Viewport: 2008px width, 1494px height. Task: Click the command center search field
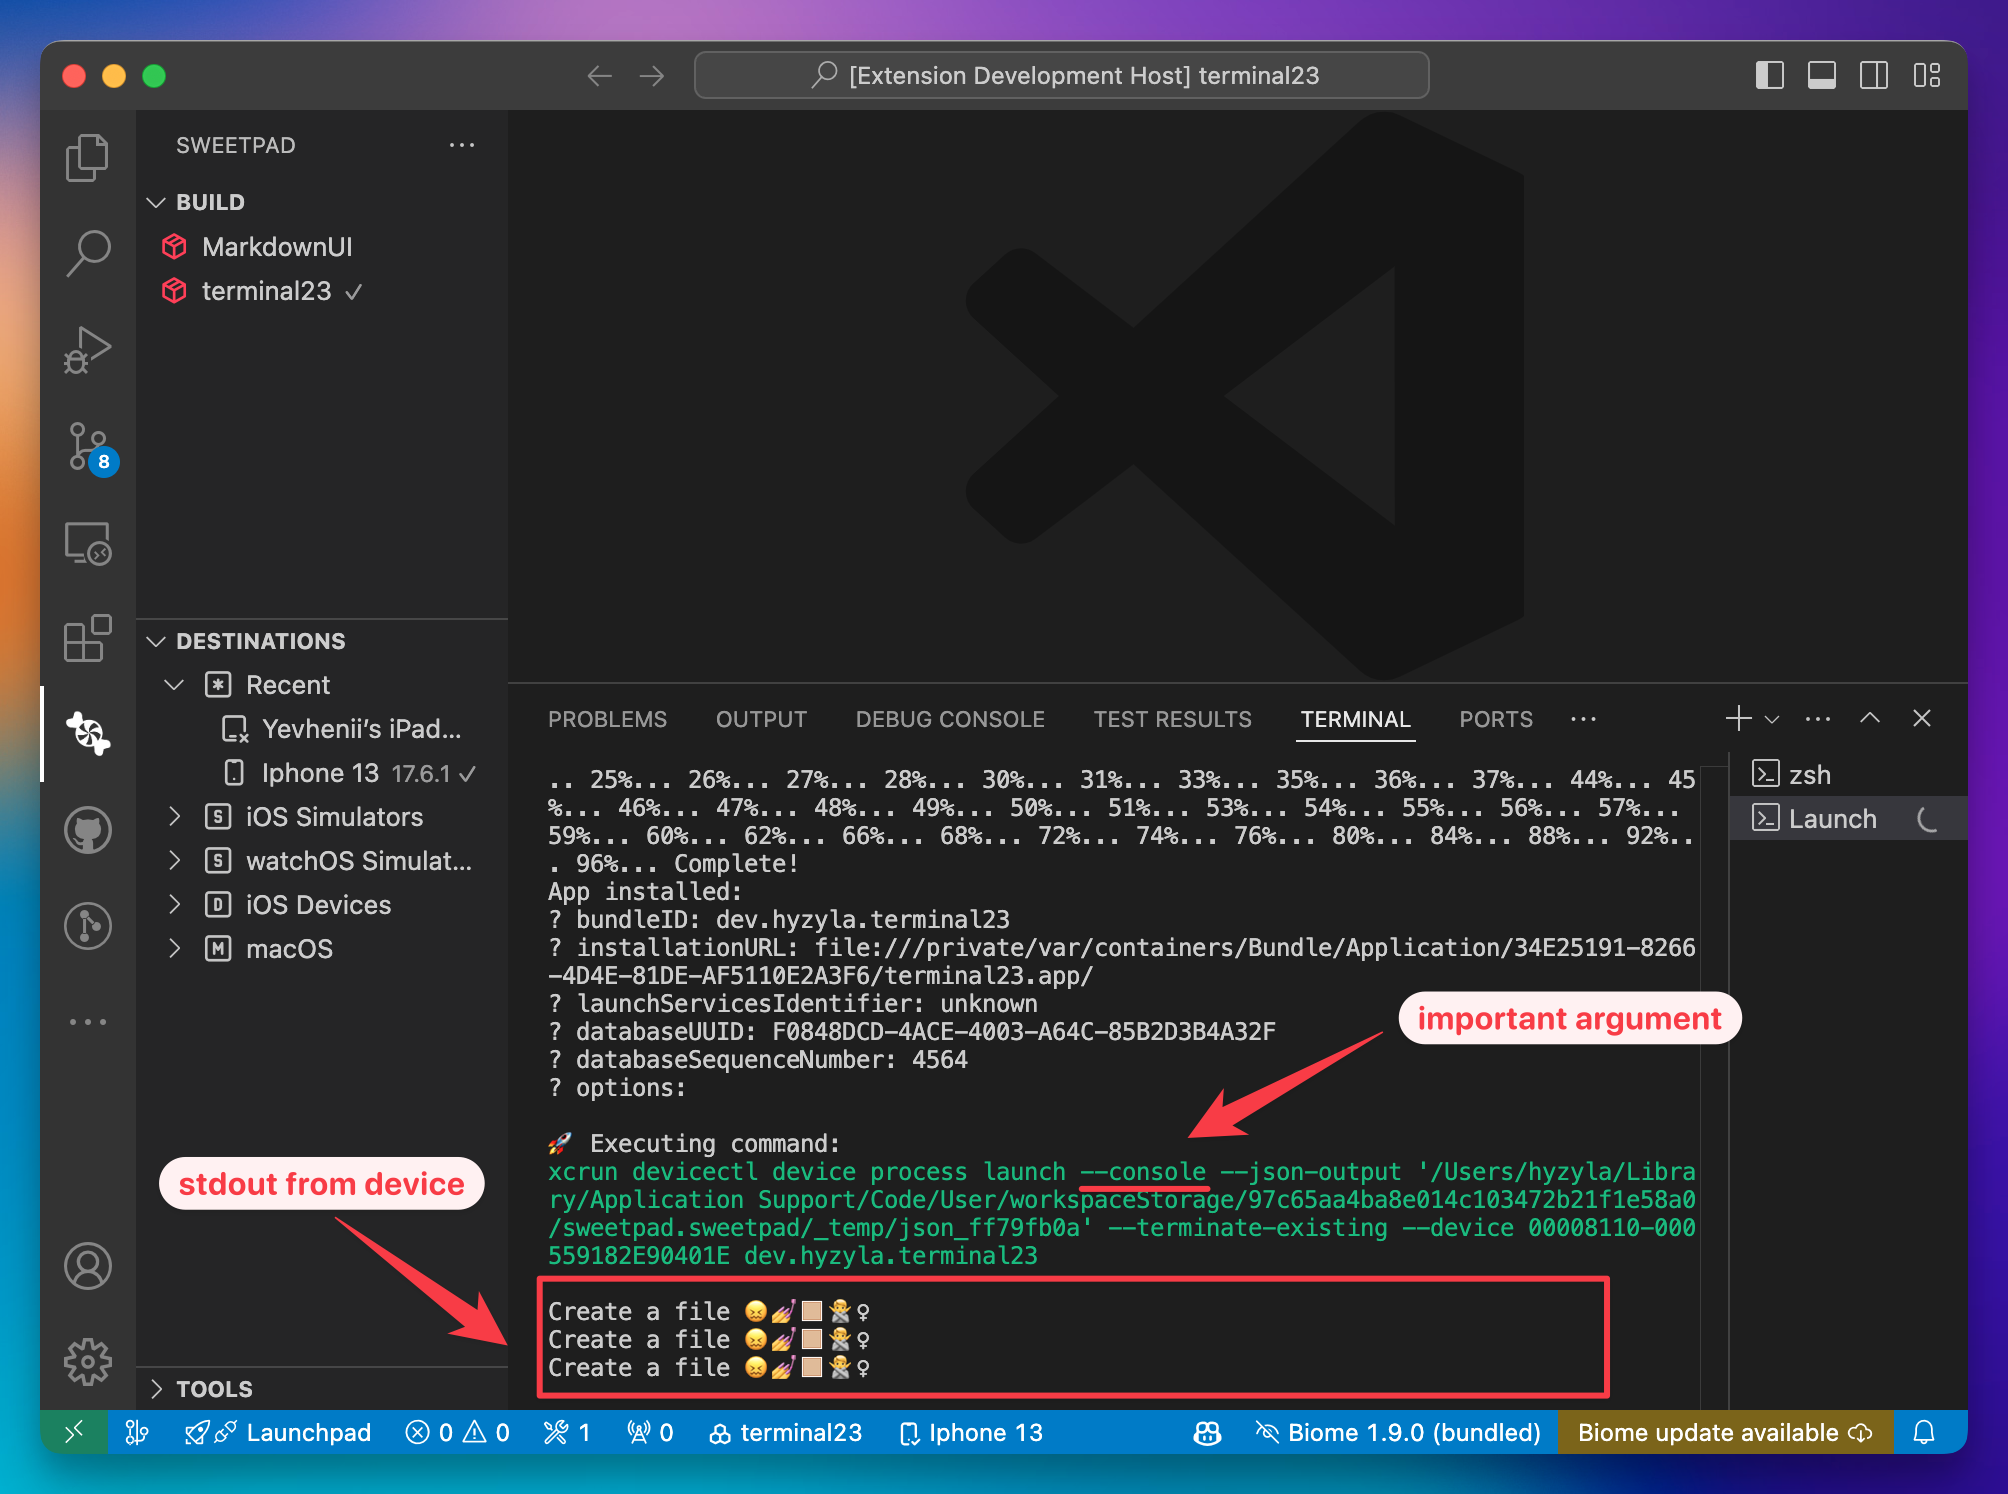click(1061, 76)
